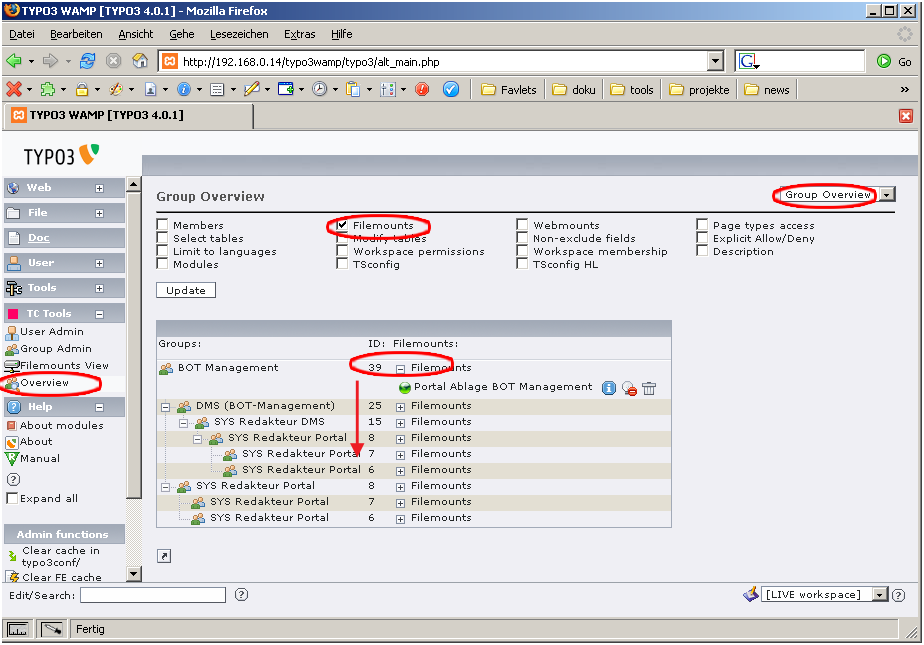
Task: Toggle the Expand all checkbox
Action: point(12,498)
